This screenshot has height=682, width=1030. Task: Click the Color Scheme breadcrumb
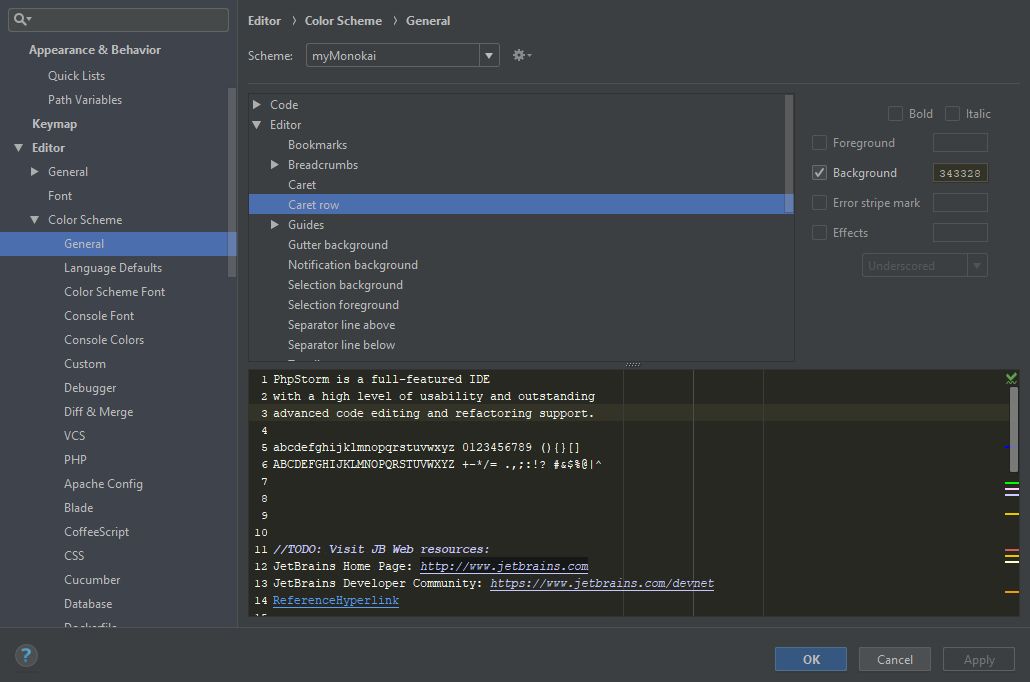[343, 21]
